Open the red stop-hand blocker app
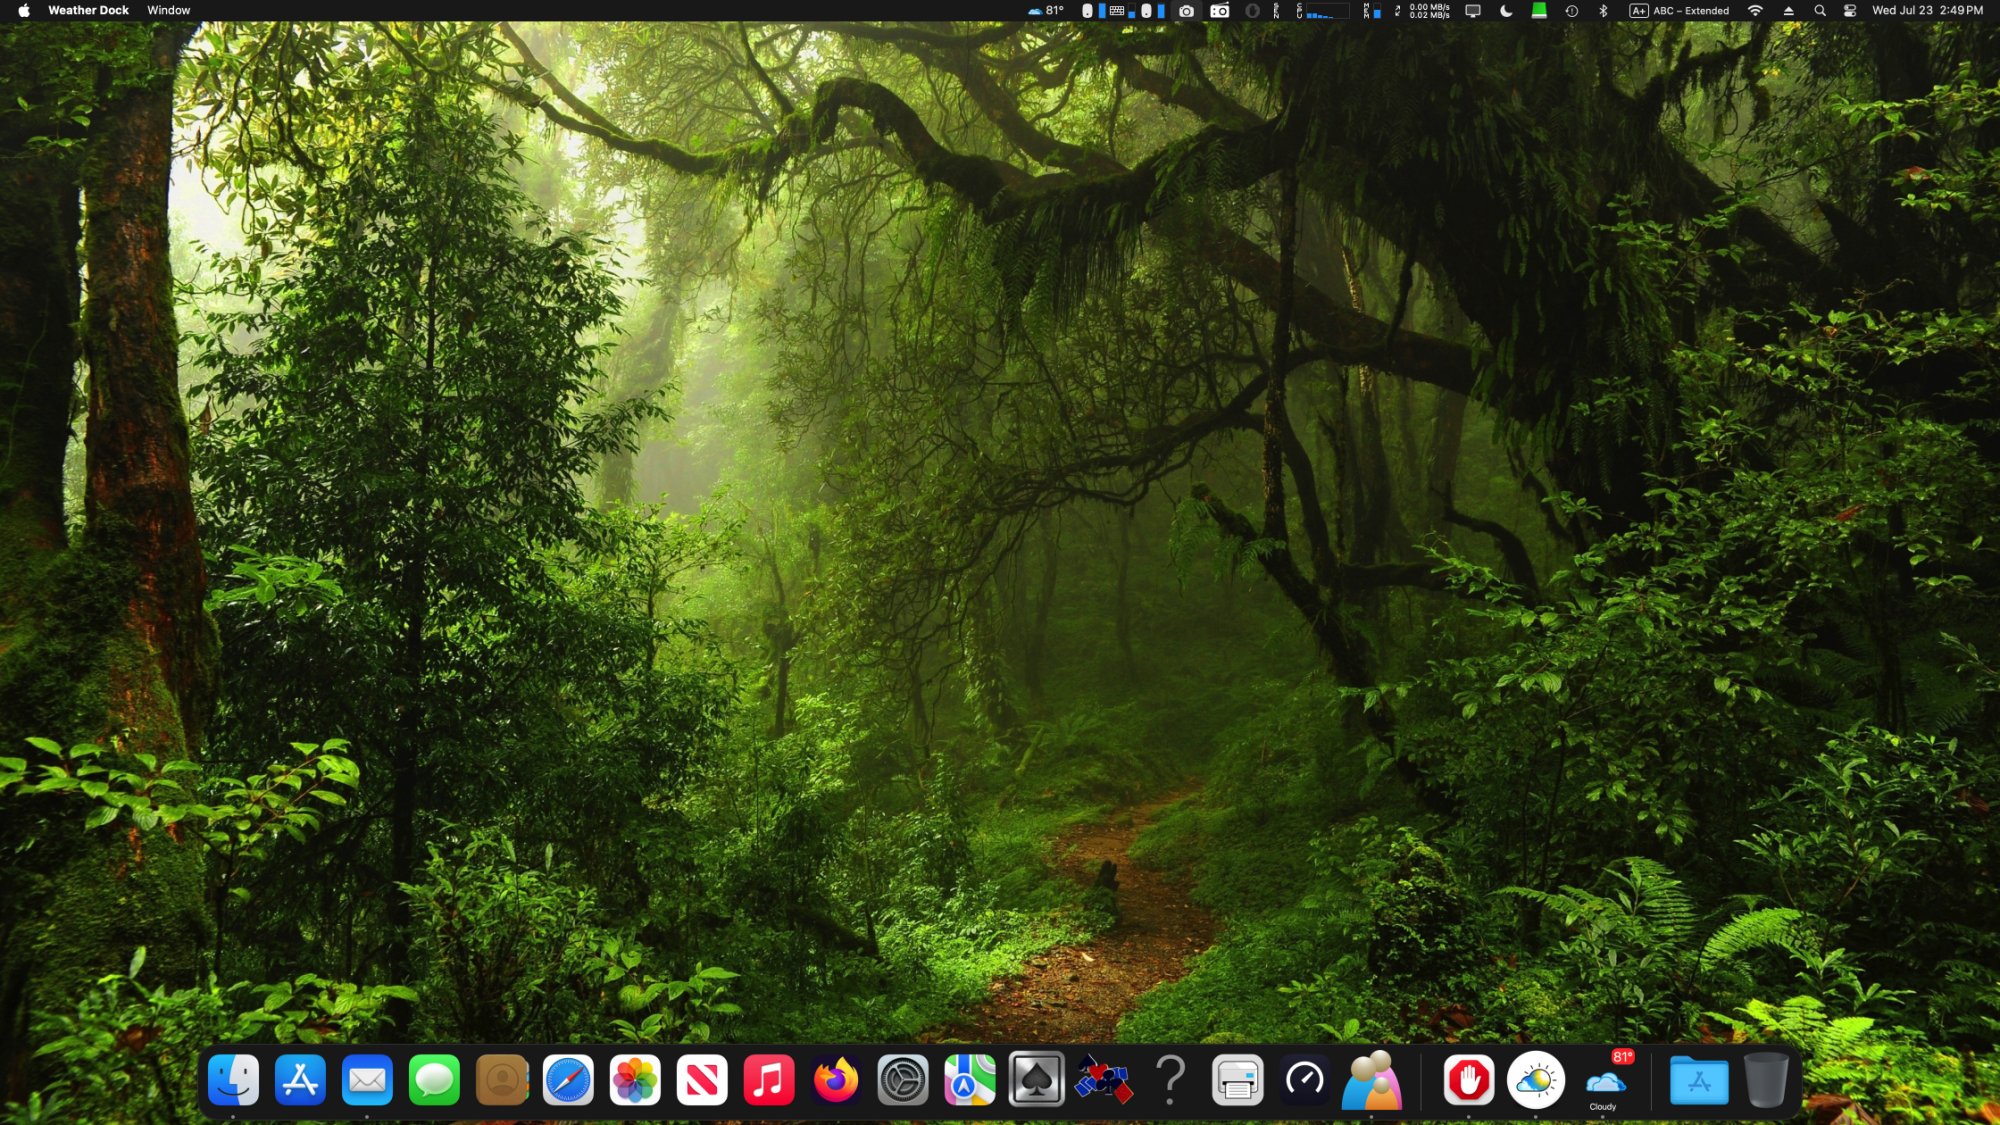2000x1125 pixels. (1468, 1081)
